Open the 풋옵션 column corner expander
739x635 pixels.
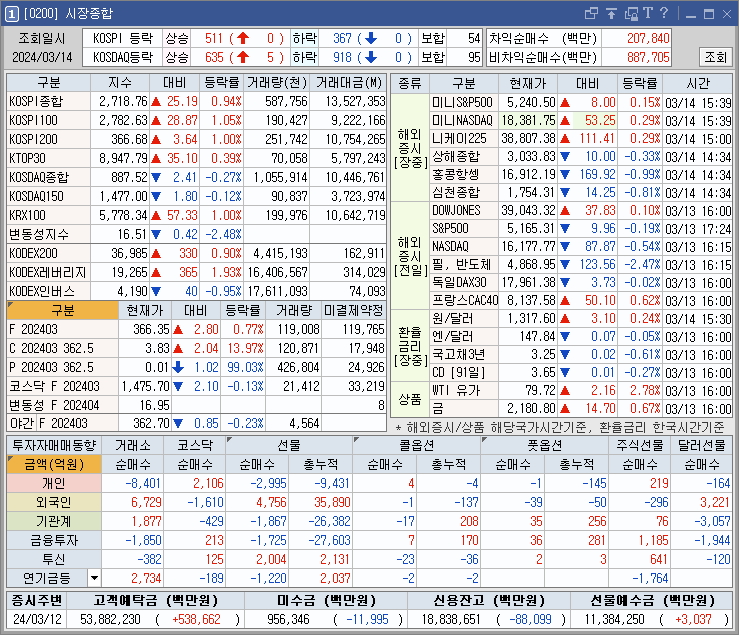[x=484, y=440]
